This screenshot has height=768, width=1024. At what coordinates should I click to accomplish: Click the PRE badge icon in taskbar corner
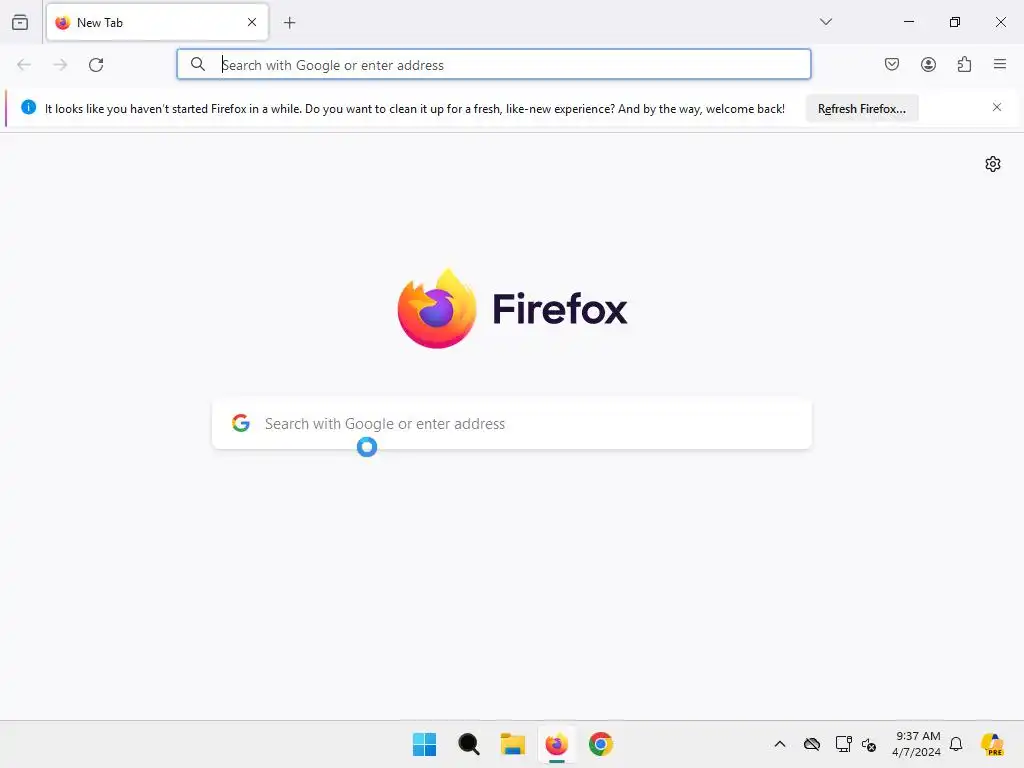[x=992, y=744]
